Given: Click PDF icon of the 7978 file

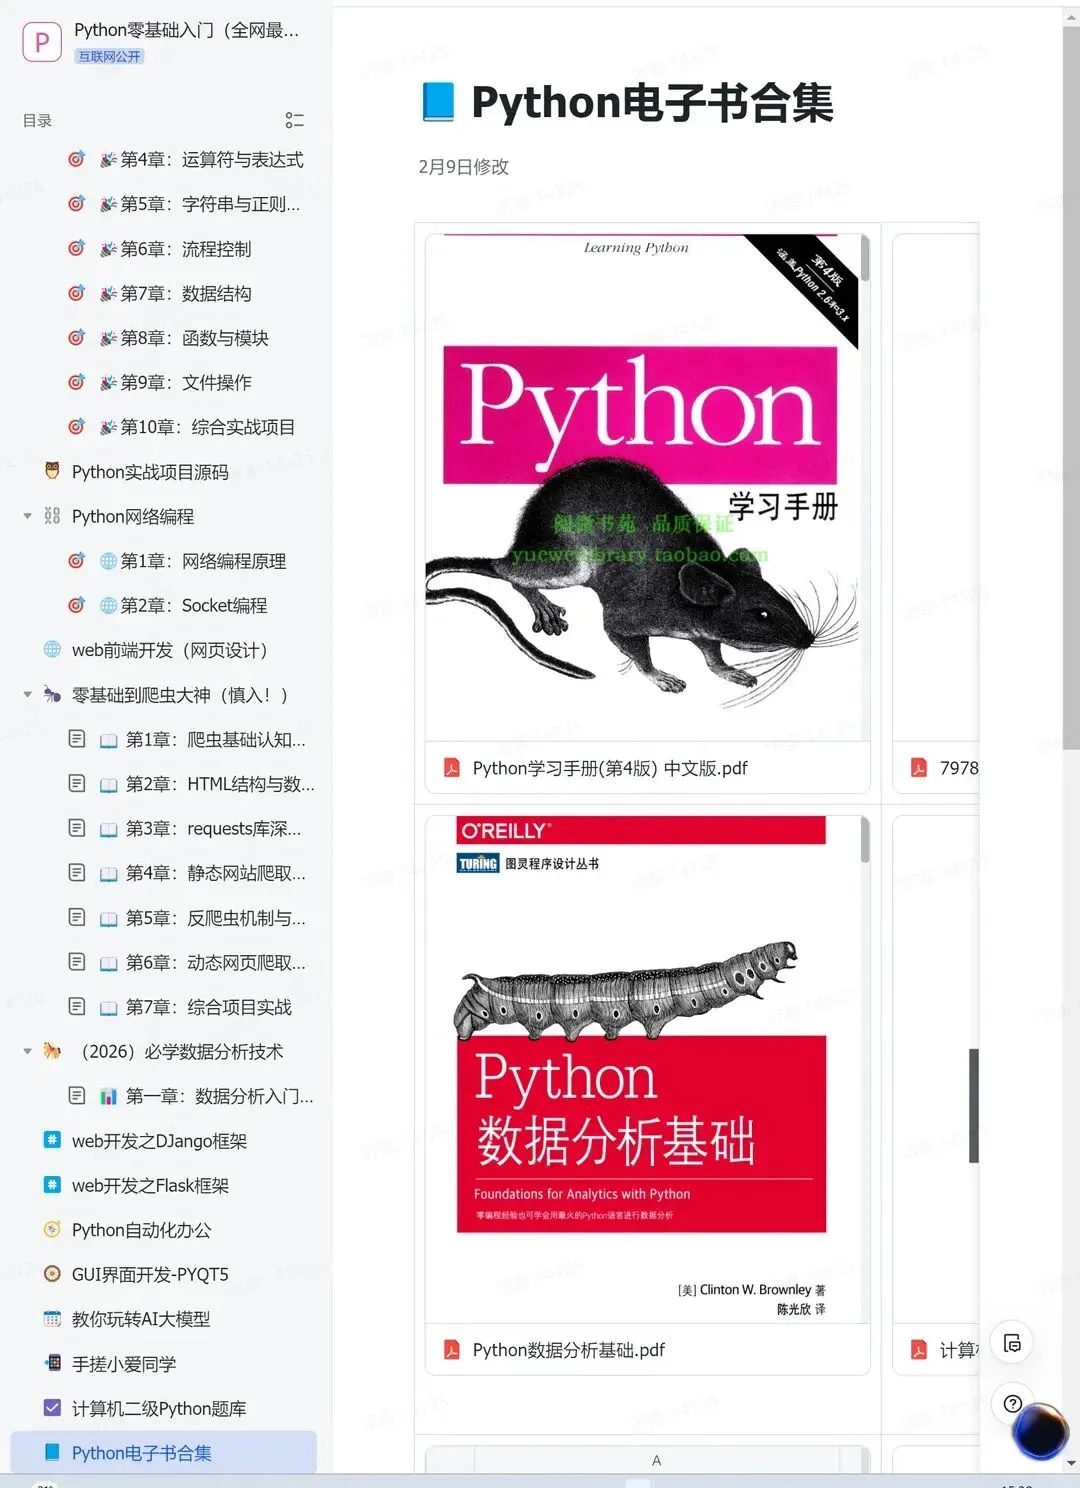Looking at the screenshot, I should point(918,768).
